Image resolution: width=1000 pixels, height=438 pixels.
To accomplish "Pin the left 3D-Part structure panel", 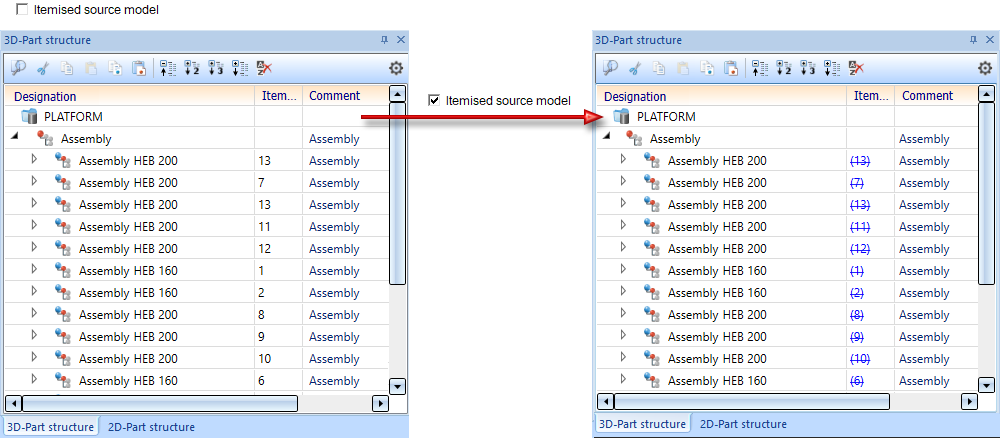I will pyautogui.click(x=385, y=40).
